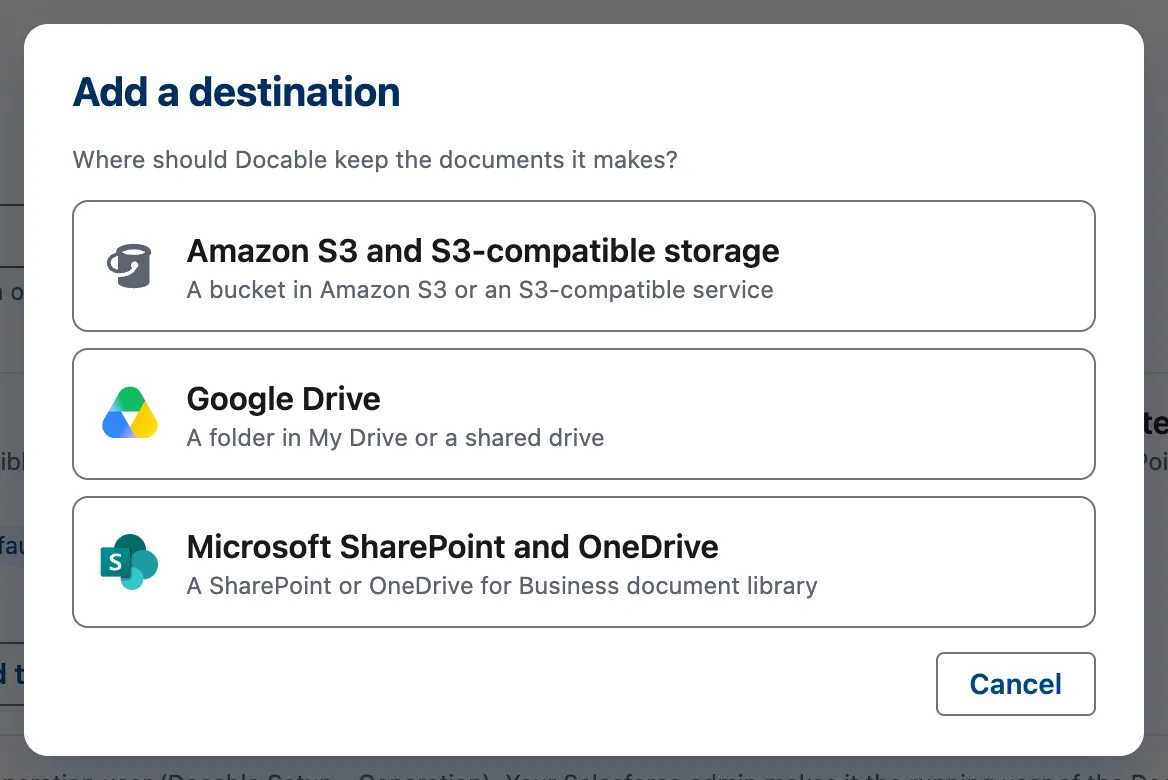Select the Google Drive title
Viewport: 1168px width, 780px height.
[x=283, y=399]
